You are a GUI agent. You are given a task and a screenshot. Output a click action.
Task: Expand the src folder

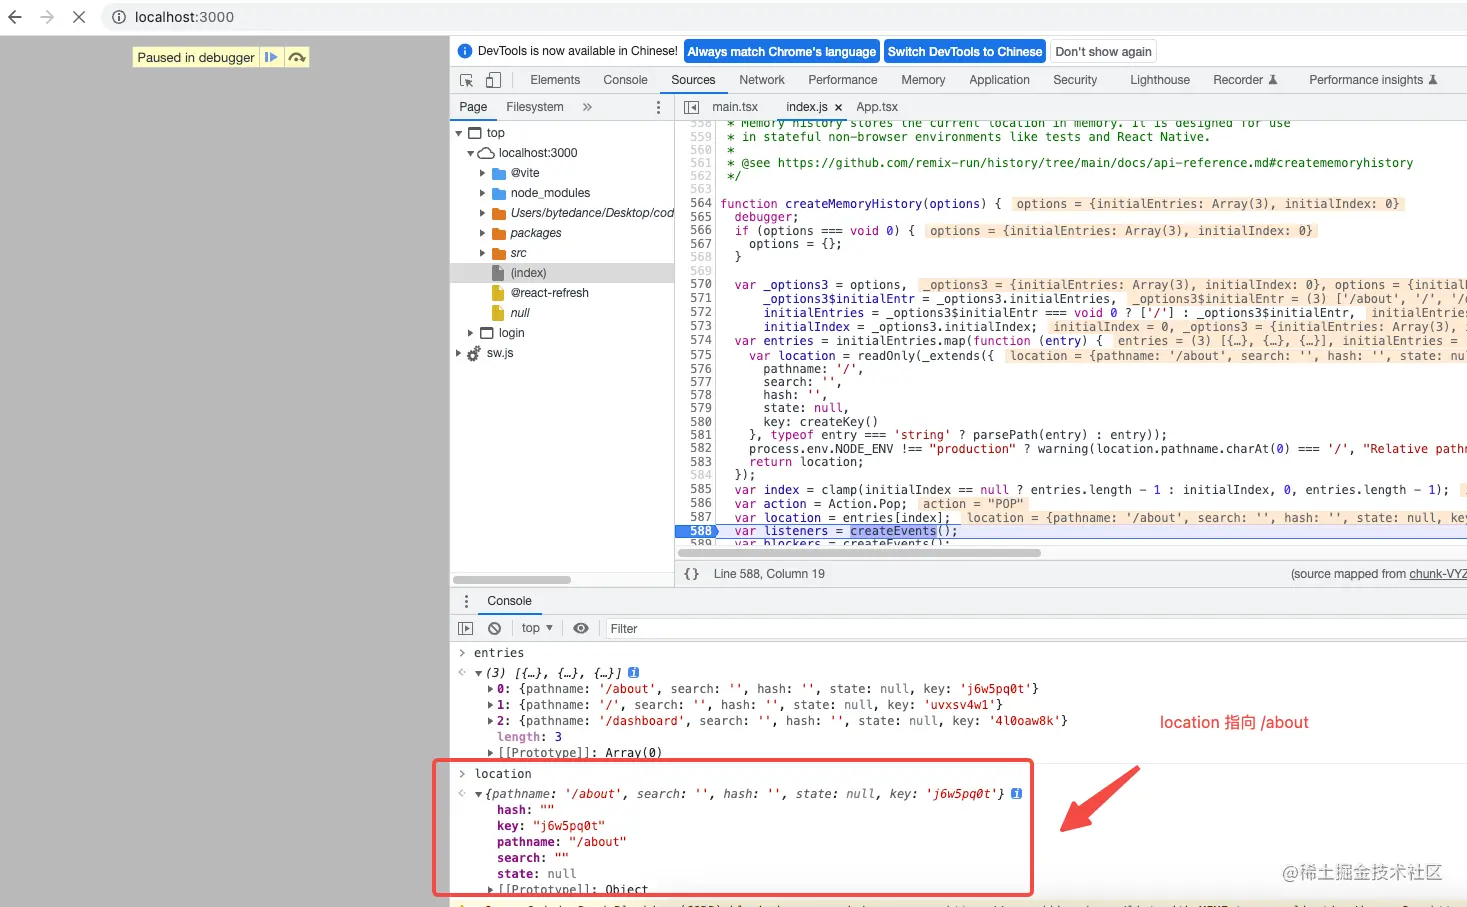pos(482,253)
